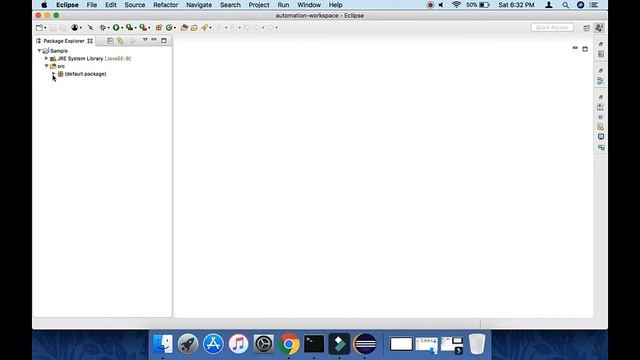This screenshot has width=640, height=360.
Task: Collapse the src folder node
Action: (47, 66)
